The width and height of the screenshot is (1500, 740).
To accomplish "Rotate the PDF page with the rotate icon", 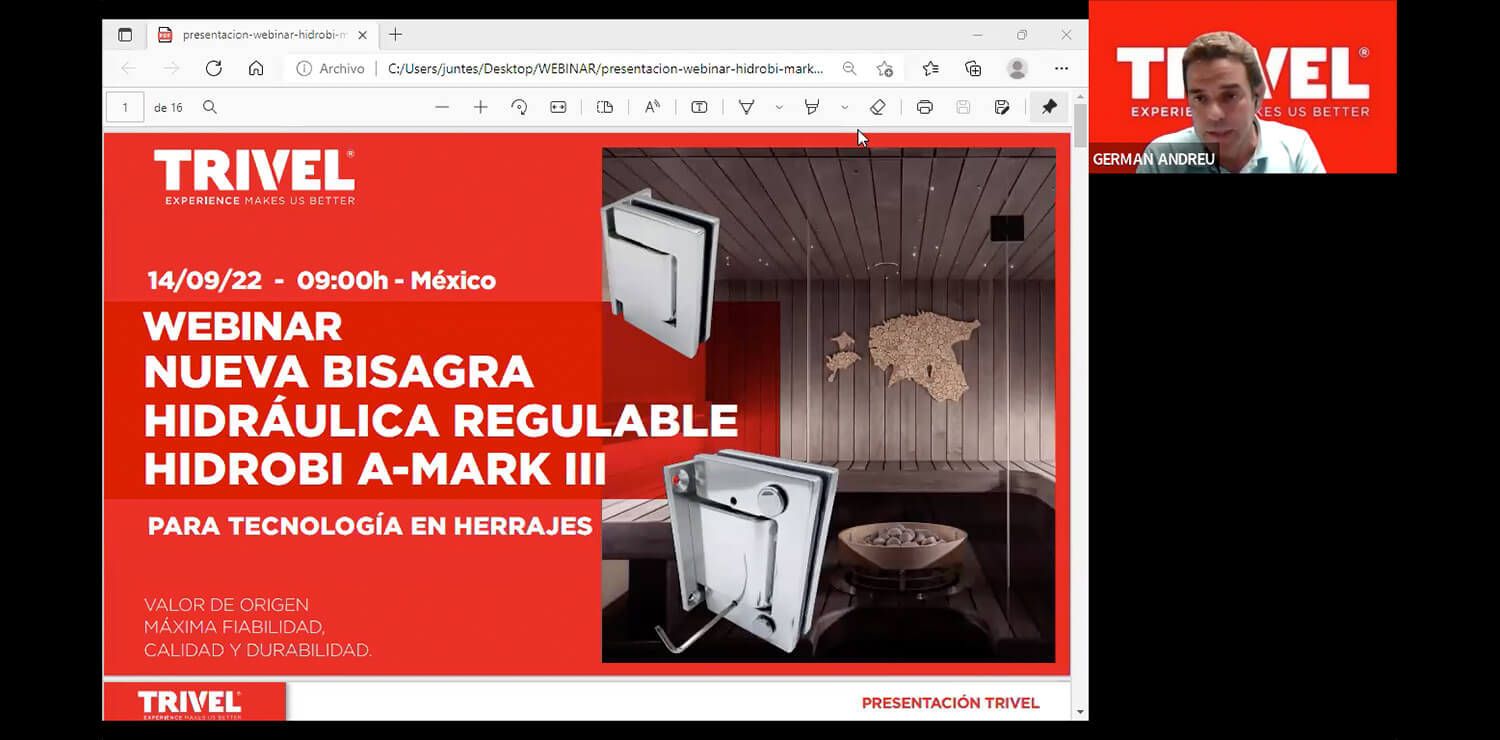I will pos(519,107).
